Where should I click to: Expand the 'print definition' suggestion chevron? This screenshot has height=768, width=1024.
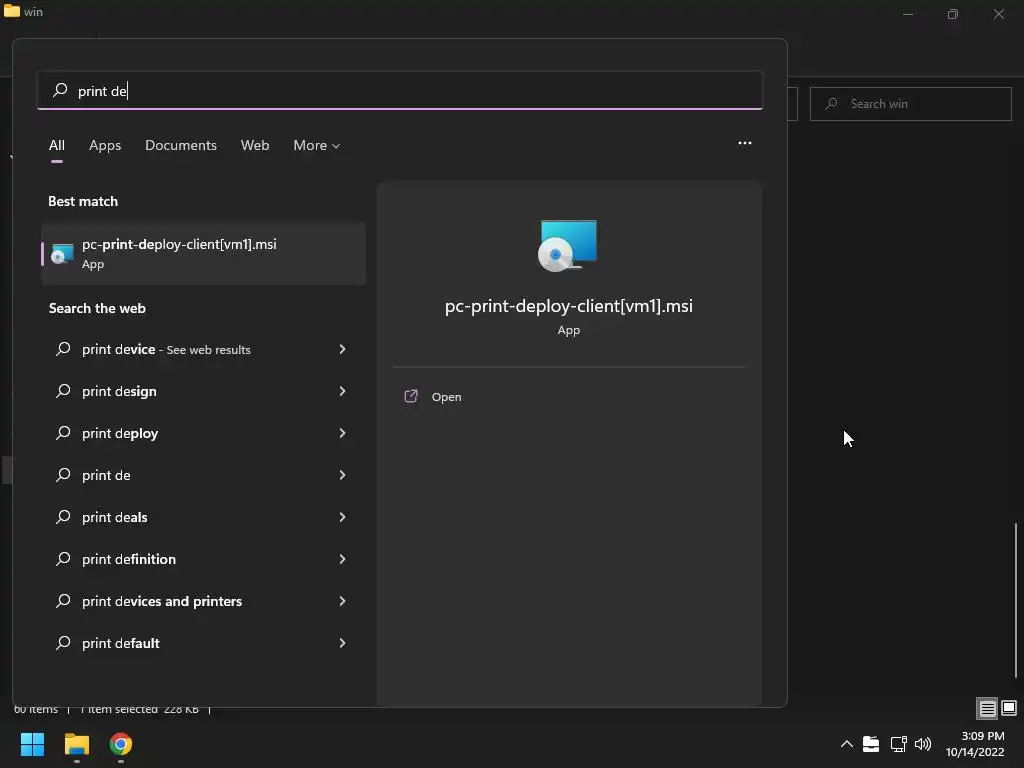click(342, 559)
